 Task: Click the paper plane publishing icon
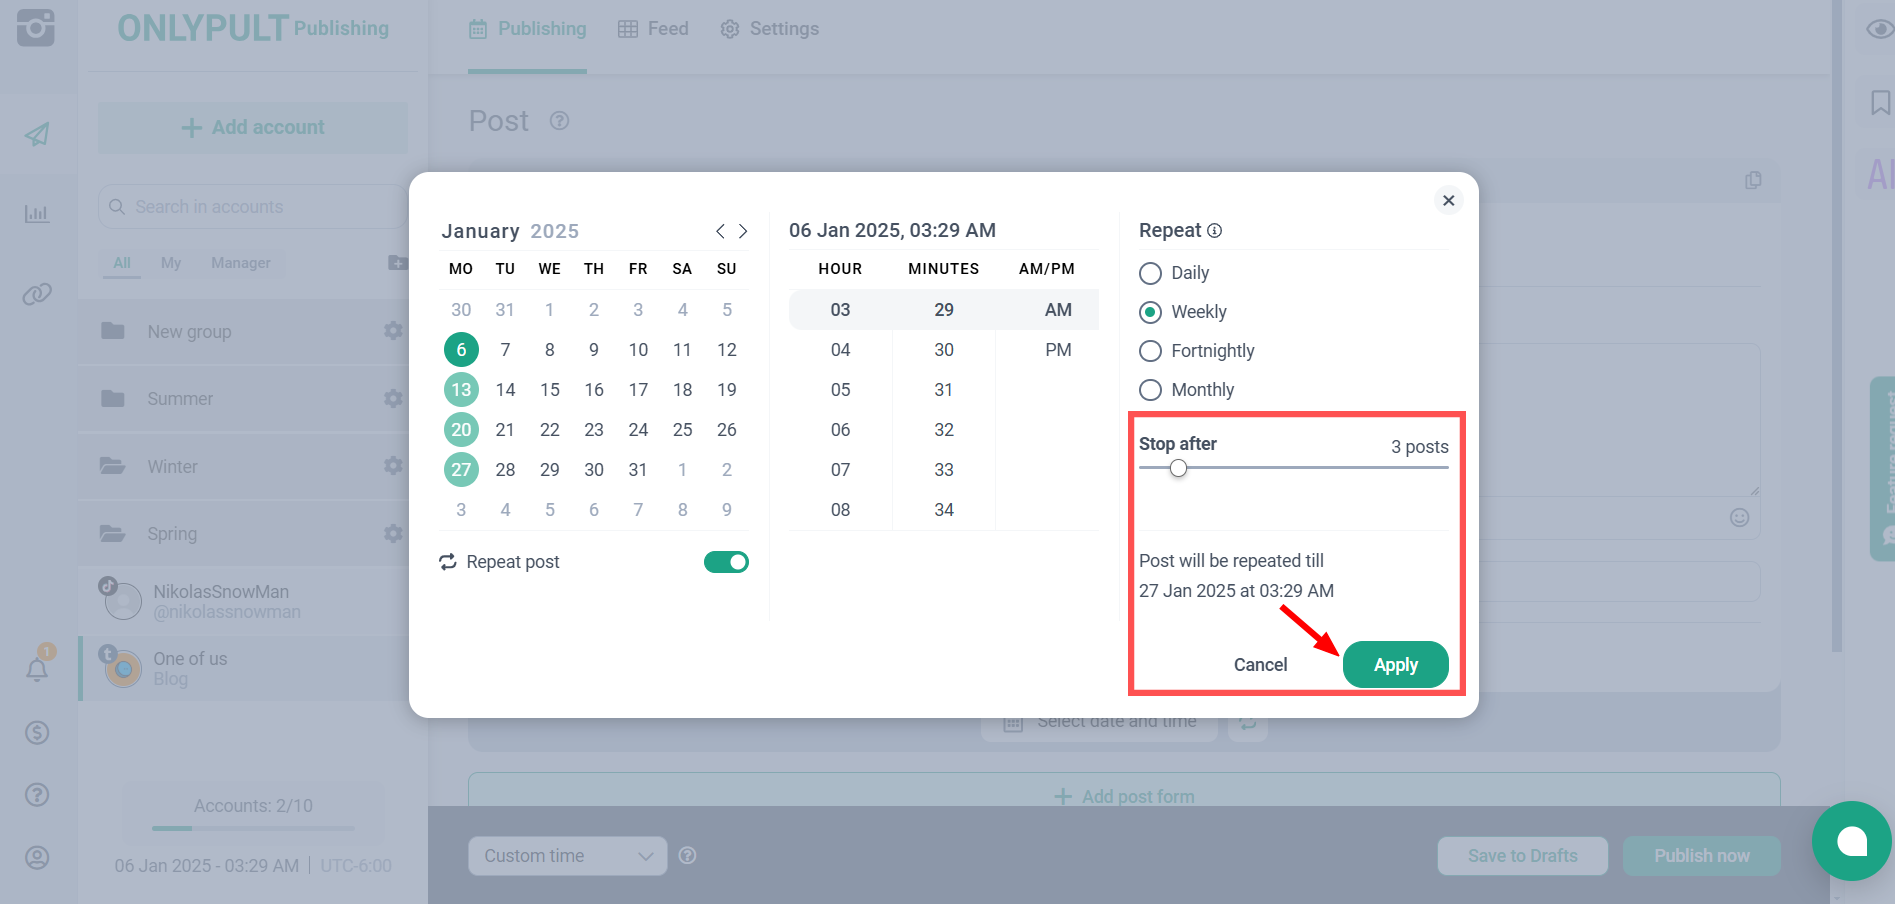click(37, 134)
